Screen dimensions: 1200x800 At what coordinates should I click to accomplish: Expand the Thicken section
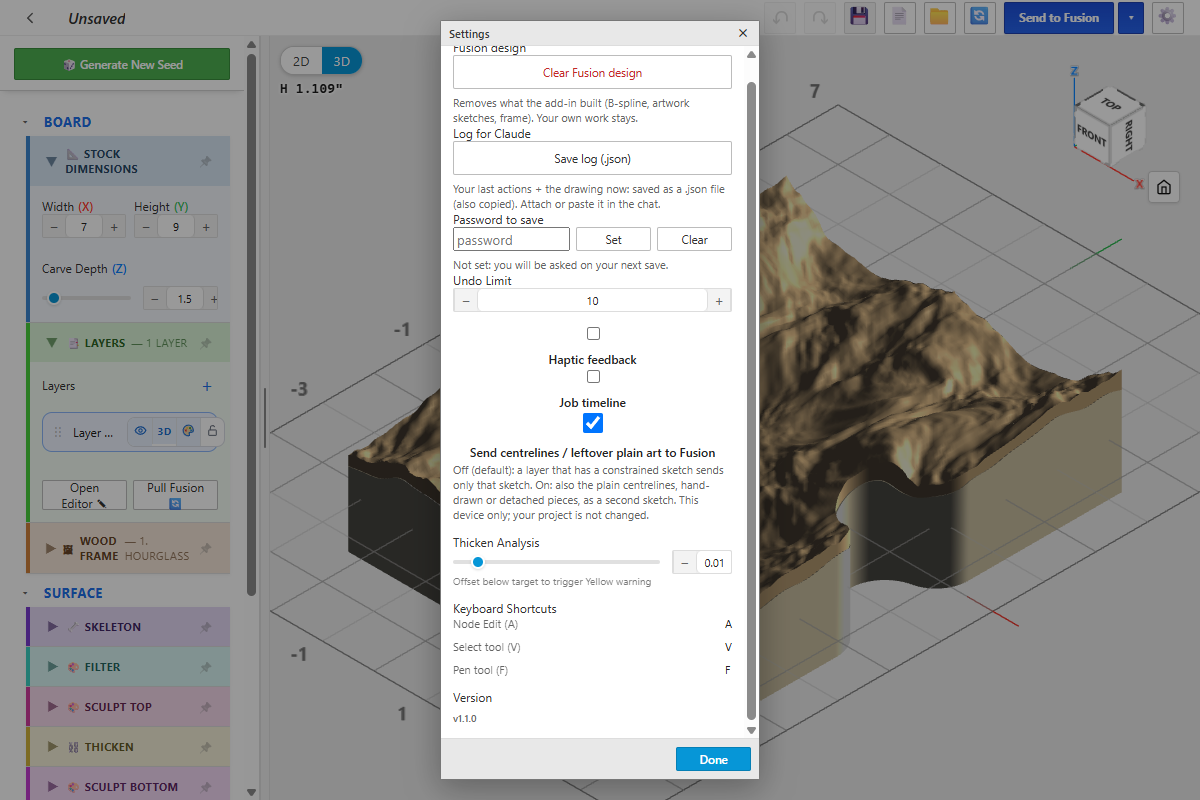click(x=52, y=747)
